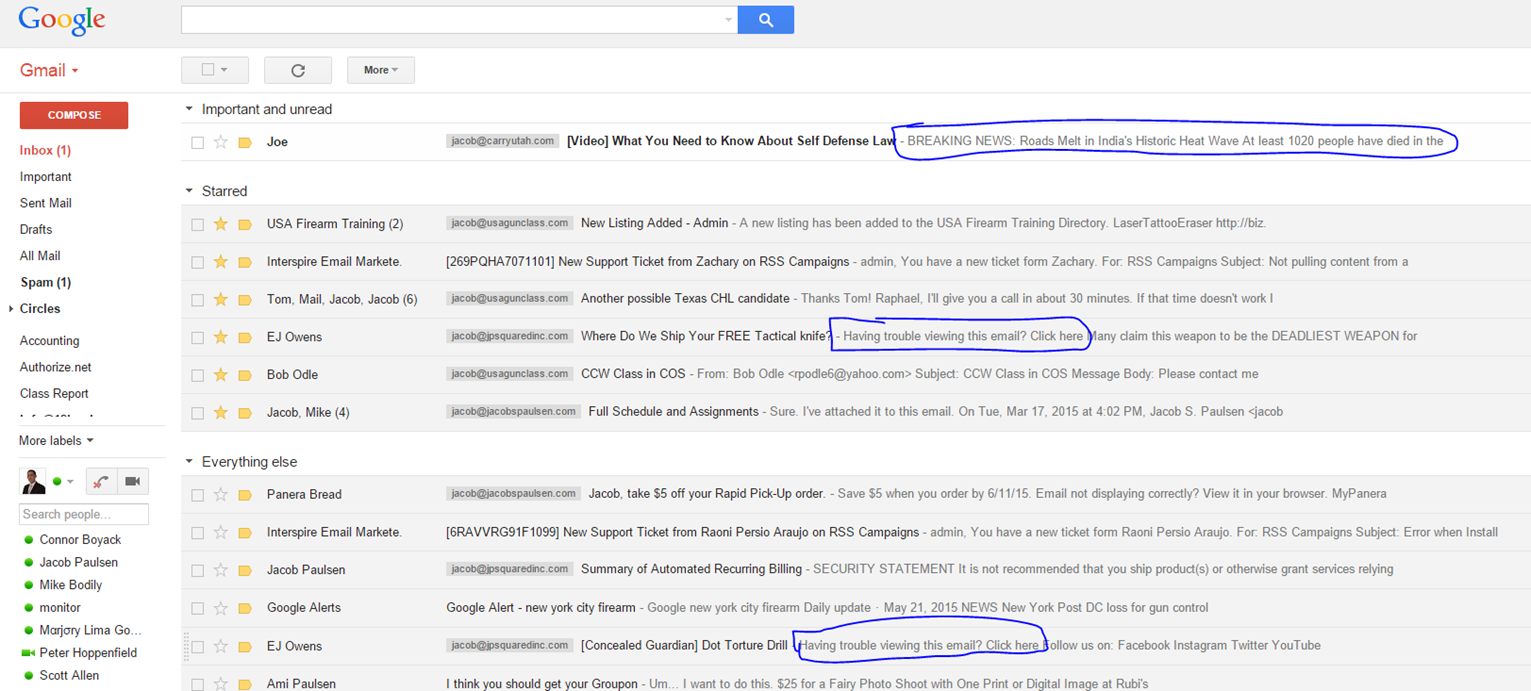1531x691 pixels.
Task: Click the Gmail search text field
Action: (452, 20)
